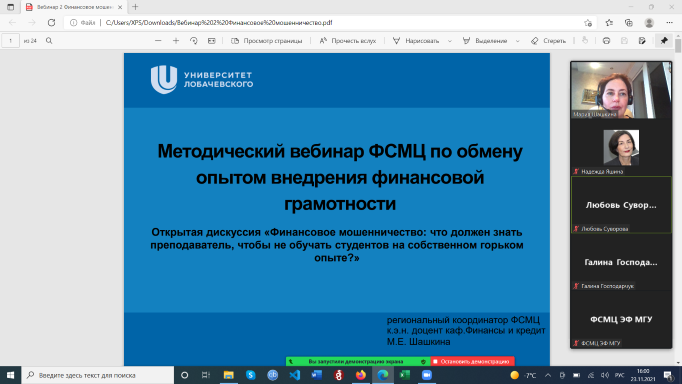This screenshot has width=682, height=384.
Task: Open Edge Settings and more menu
Action: (x=669, y=23)
